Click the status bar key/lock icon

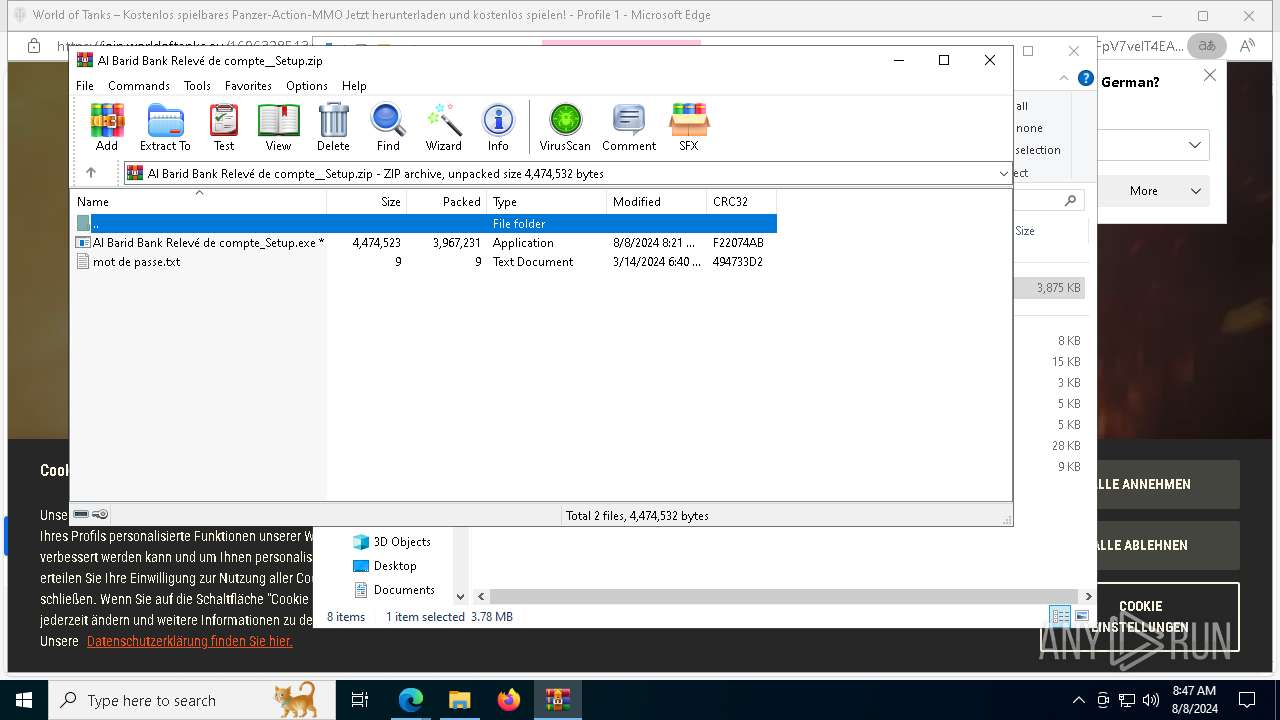pos(100,514)
